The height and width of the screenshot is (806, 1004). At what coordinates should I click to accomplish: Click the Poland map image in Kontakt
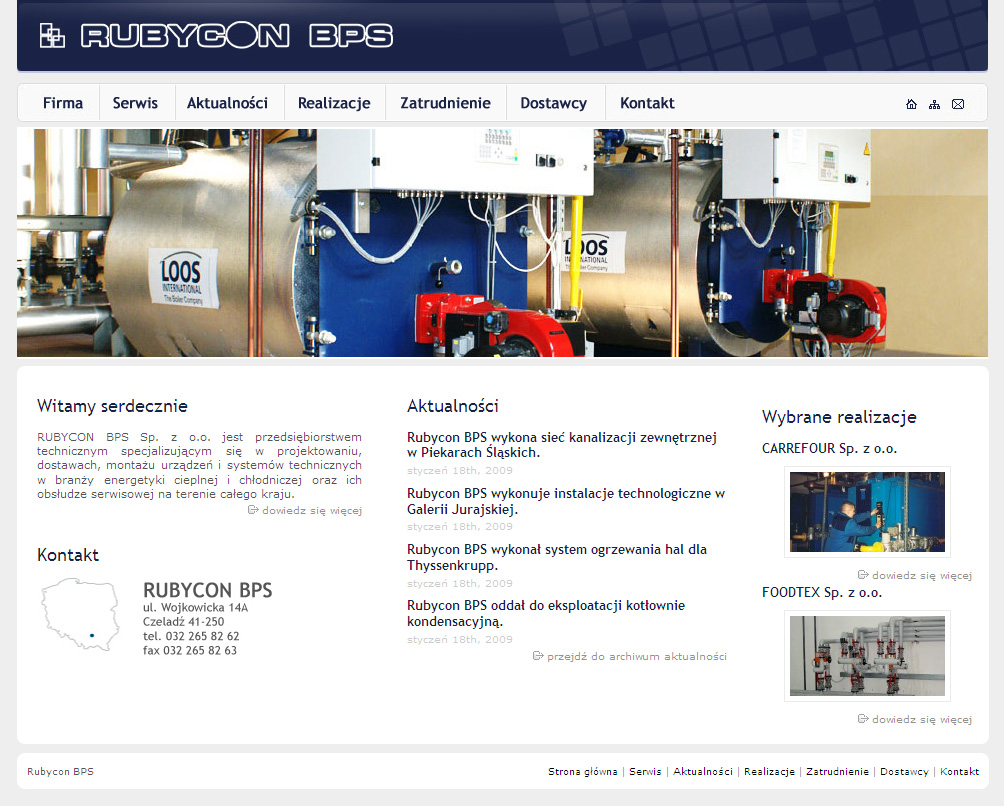pyautogui.click(x=81, y=615)
